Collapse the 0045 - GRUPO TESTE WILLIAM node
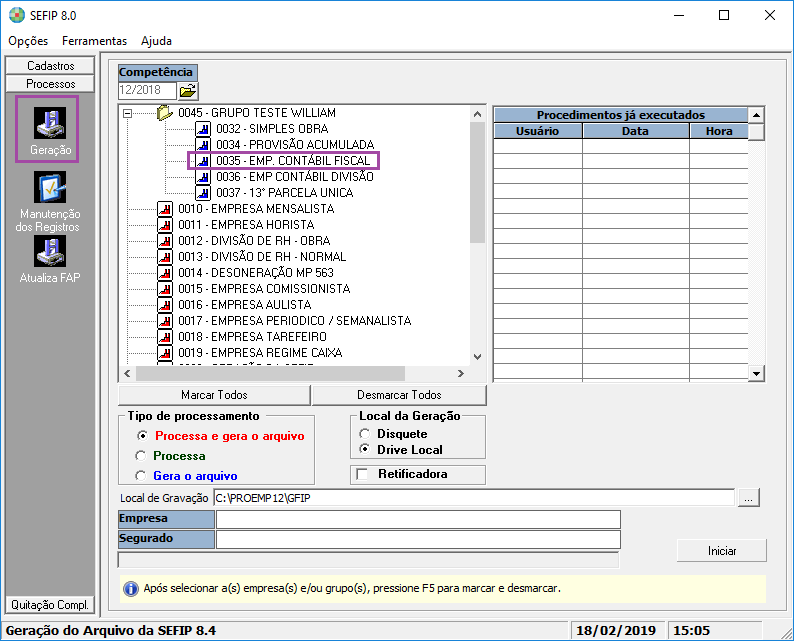This screenshot has height=641, width=794. (128, 113)
